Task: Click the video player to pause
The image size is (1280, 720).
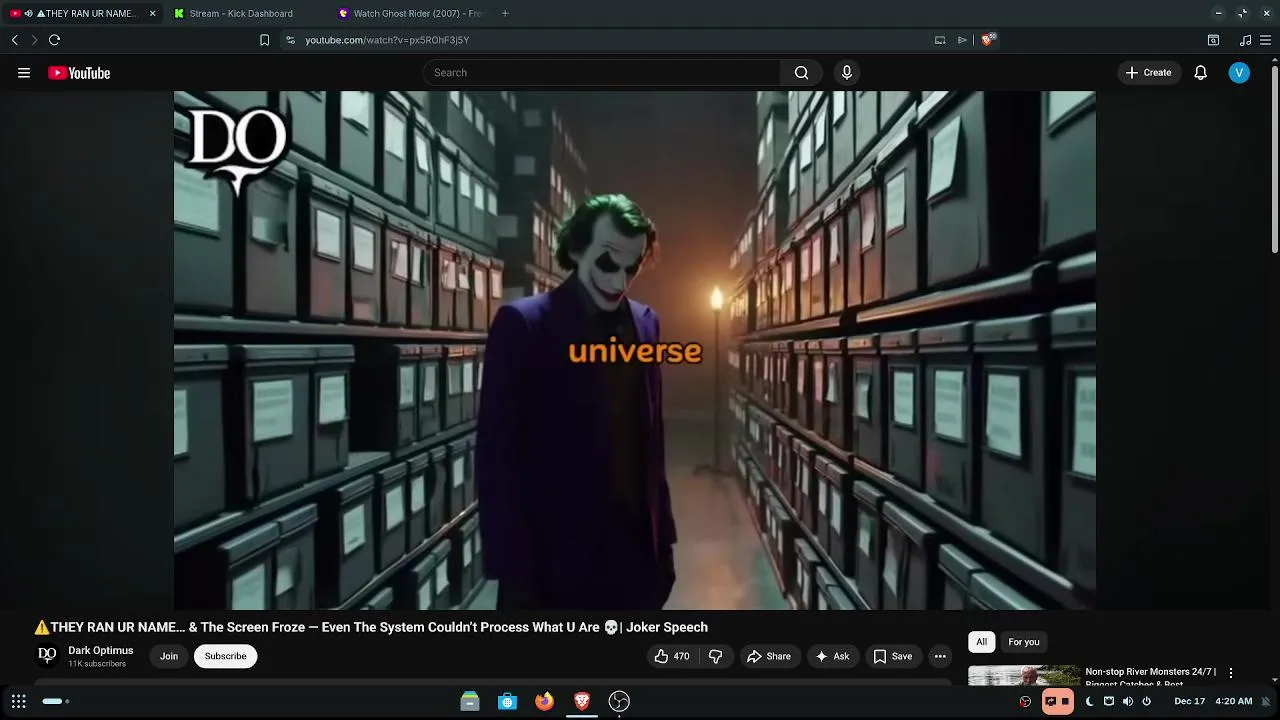Action: coord(634,350)
